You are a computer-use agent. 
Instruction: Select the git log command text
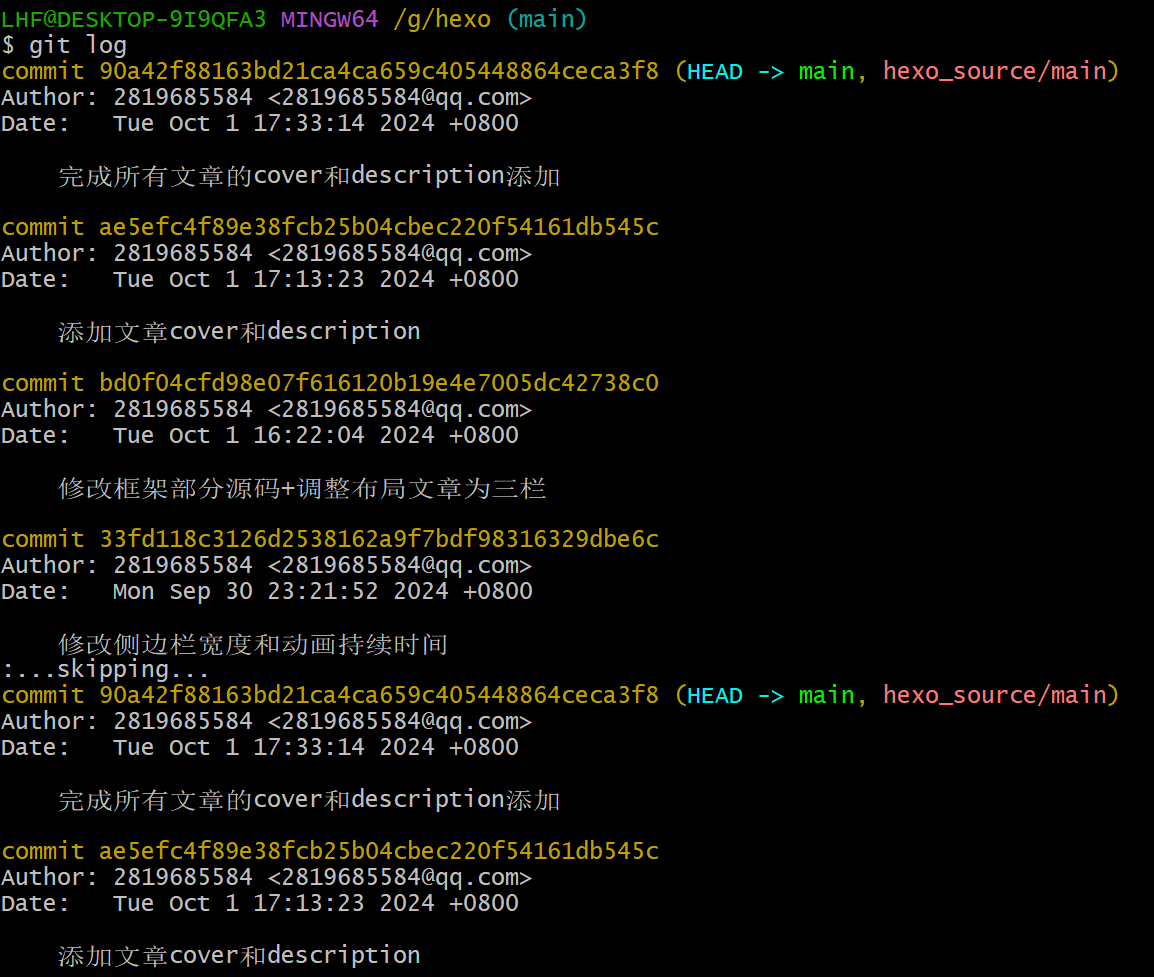(80, 45)
